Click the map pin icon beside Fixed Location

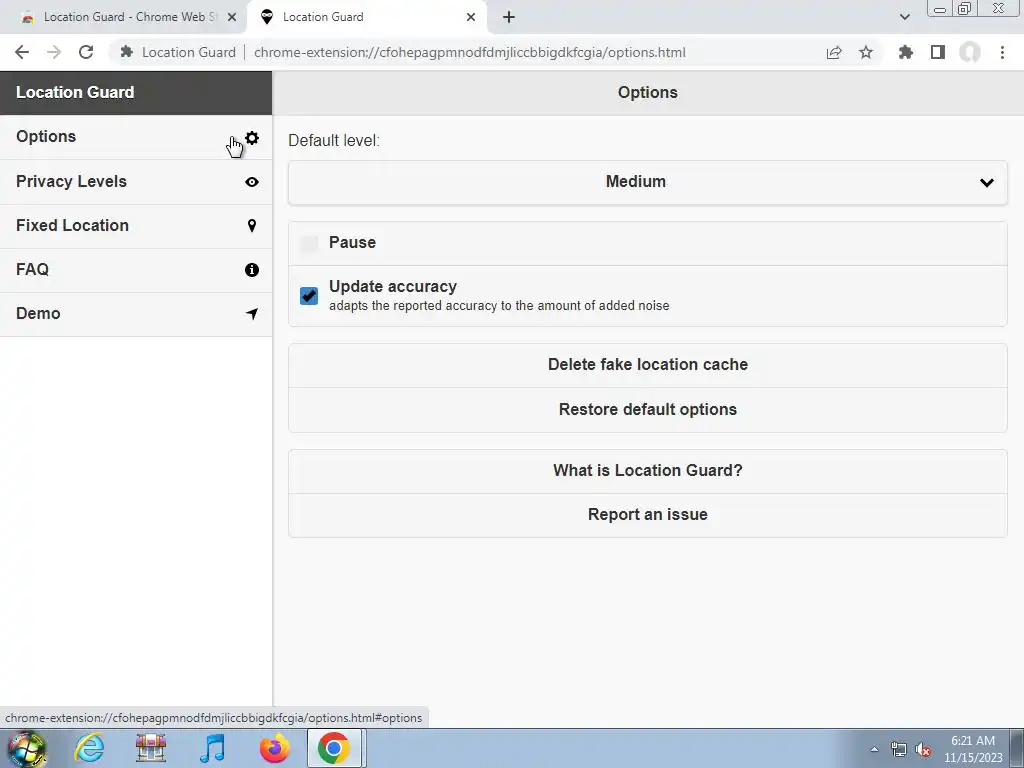point(251,226)
